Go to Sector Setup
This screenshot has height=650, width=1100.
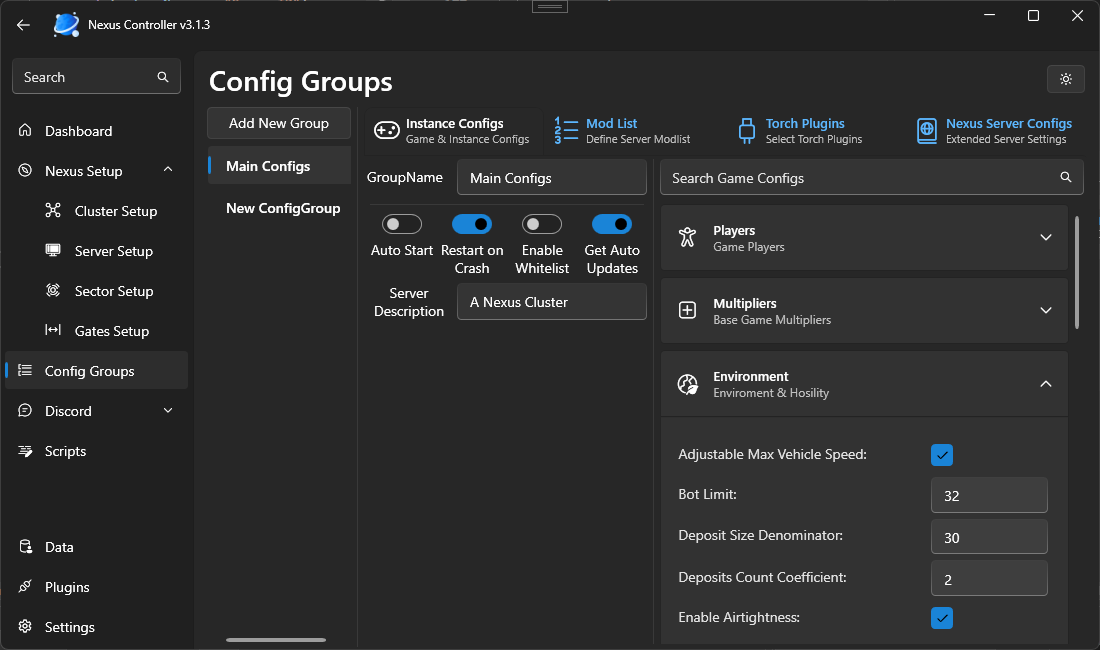point(113,291)
